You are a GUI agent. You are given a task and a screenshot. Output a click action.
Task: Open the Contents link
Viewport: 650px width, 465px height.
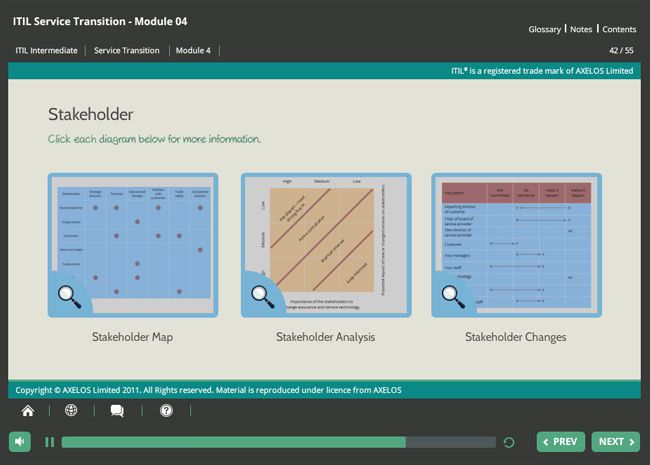(619, 29)
